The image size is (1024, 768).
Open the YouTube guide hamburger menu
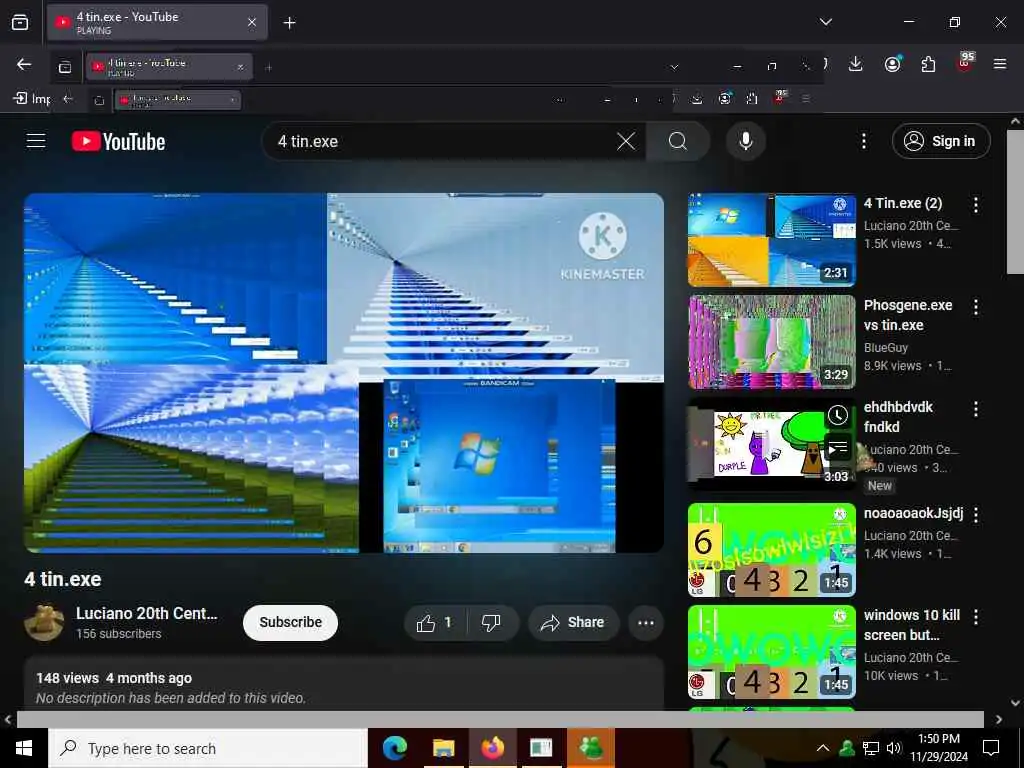(36, 141)
